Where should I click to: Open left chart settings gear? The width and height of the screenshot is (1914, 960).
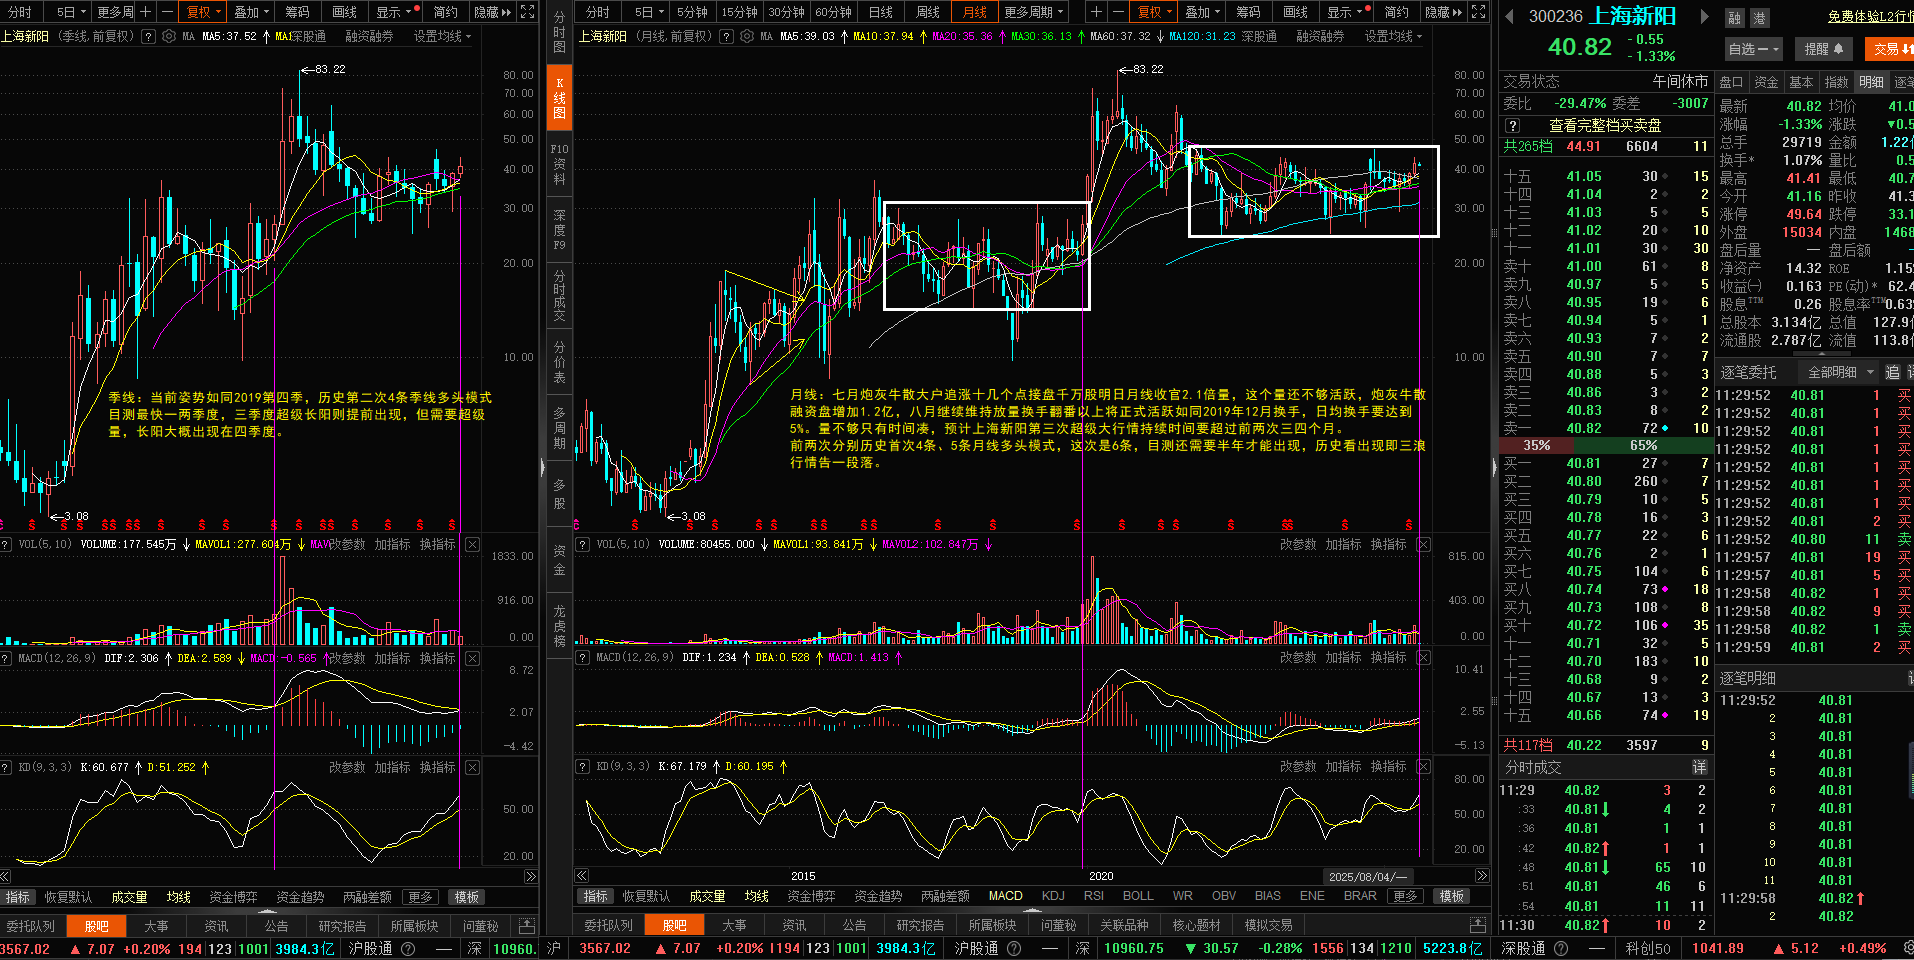click(x=169, y=36)
